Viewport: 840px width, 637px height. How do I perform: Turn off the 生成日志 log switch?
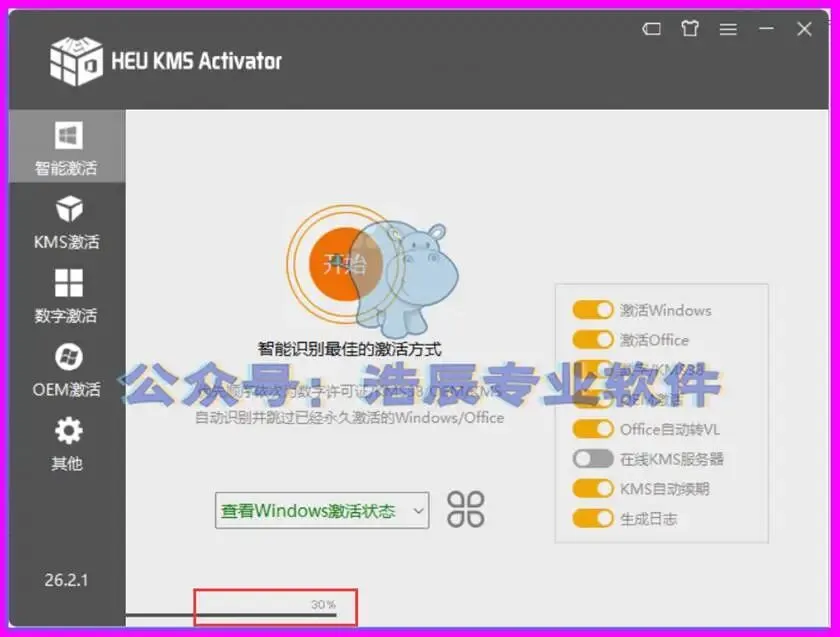click(592, 519)
